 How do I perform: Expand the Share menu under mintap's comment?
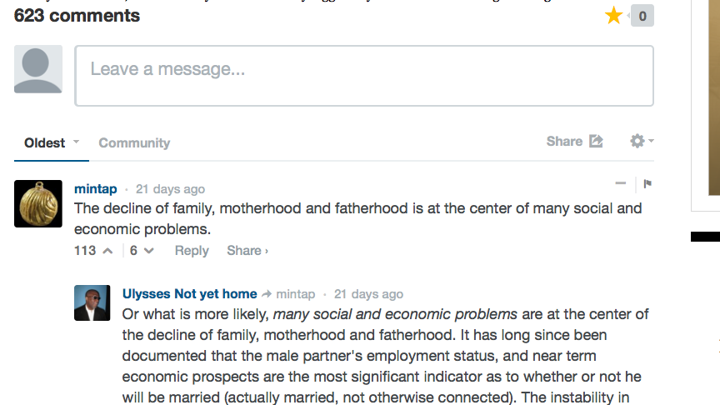(x=247, y=251)
